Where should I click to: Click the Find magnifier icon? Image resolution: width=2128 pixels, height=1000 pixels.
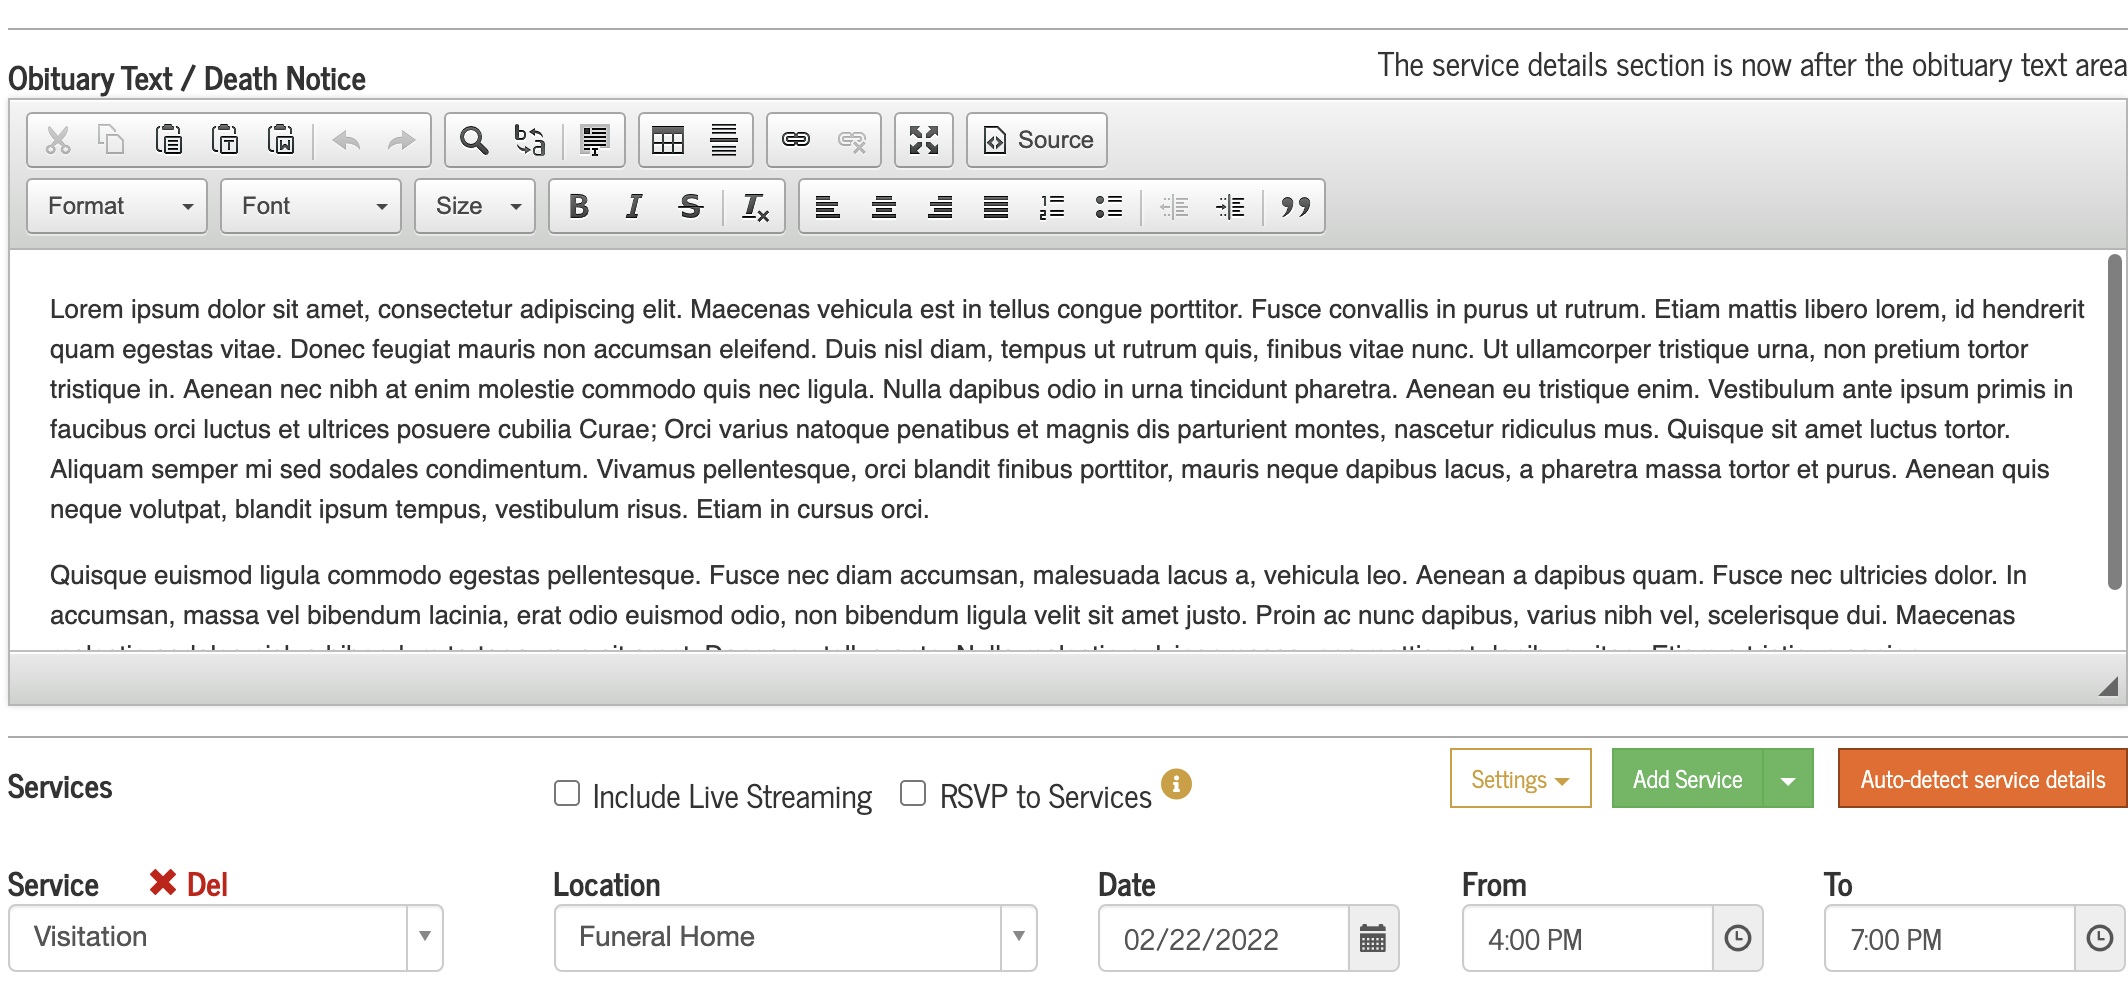click(x=473, y=141)
